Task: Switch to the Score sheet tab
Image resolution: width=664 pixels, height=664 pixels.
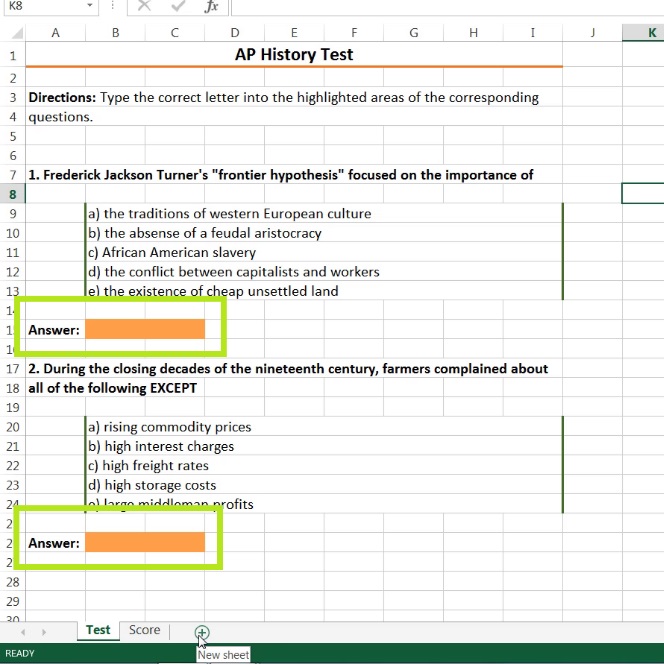Action: tap(144, 630)
